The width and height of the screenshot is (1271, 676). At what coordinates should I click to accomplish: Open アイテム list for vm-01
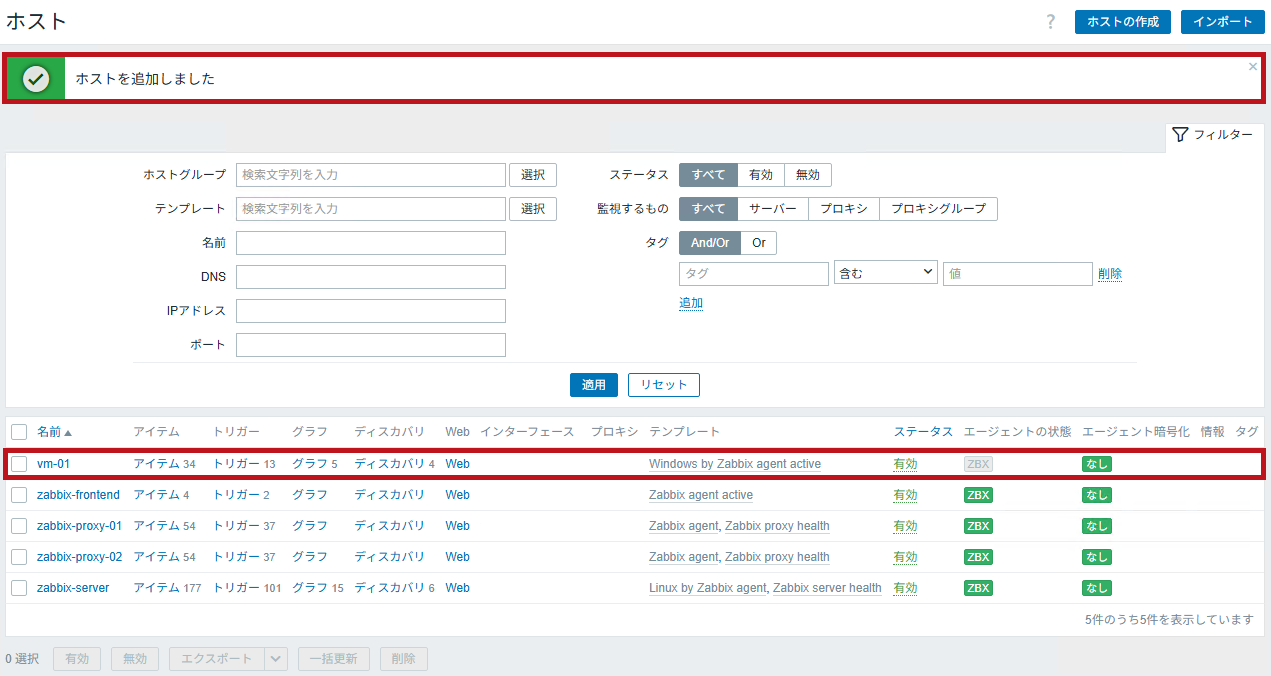tap(157, 464)
